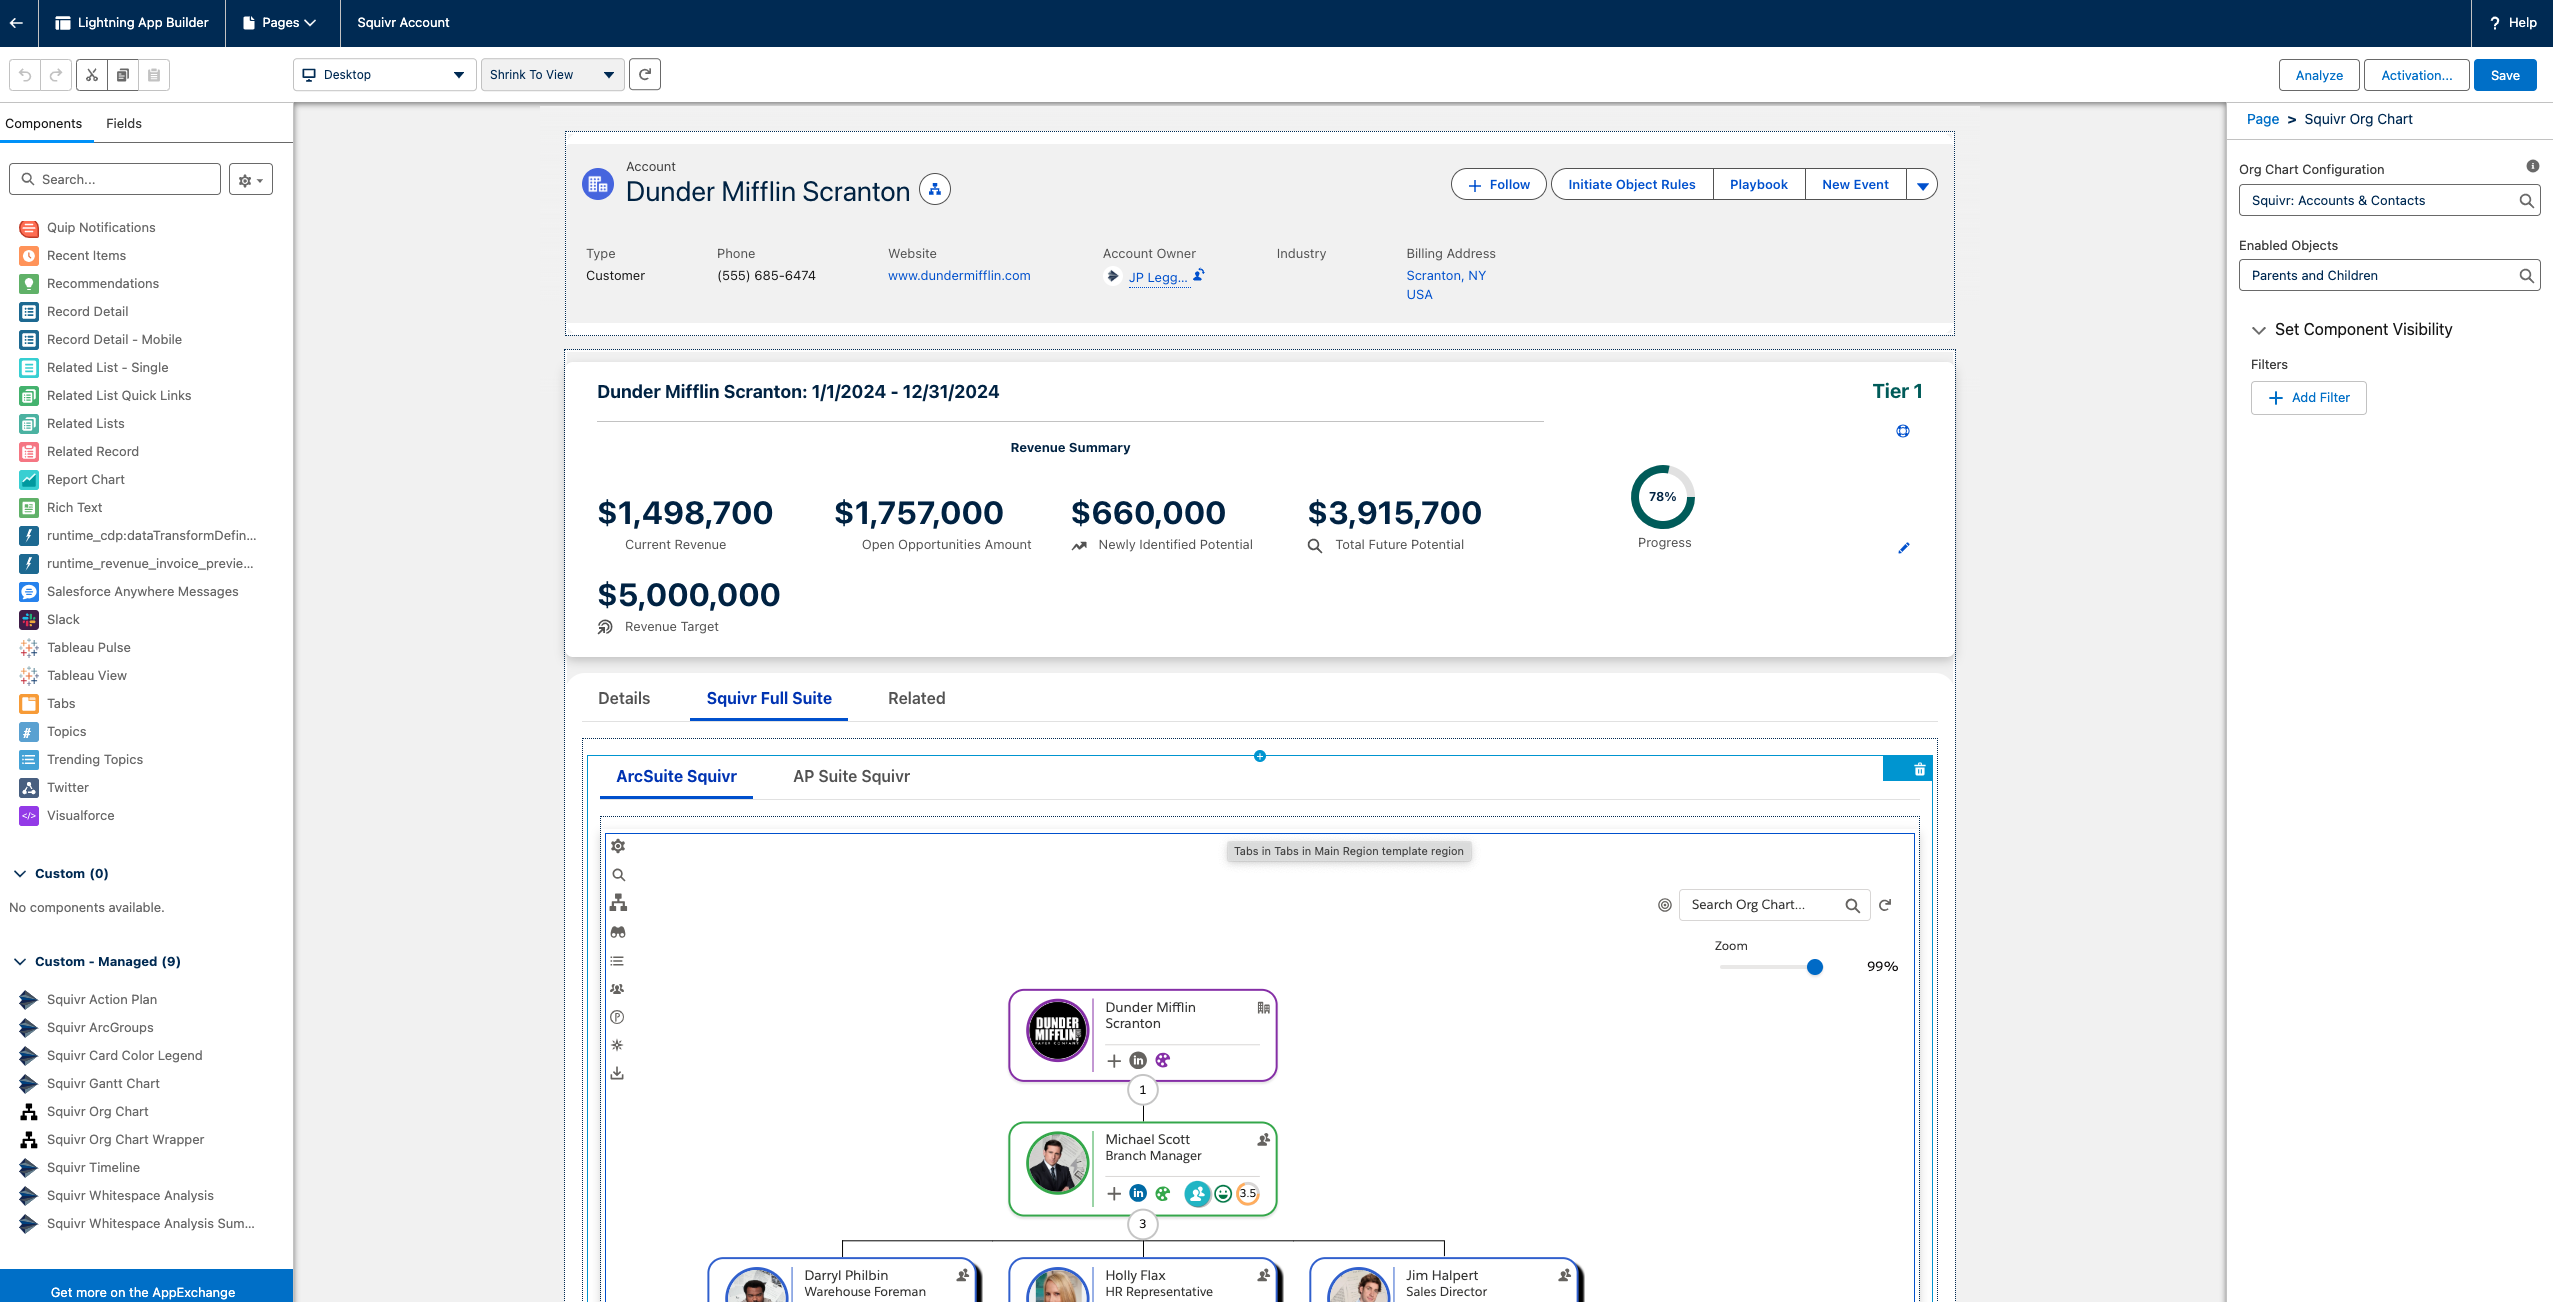Open the Pages dropdown menu
The image size is (2553, 1302).
pos(281,22)
